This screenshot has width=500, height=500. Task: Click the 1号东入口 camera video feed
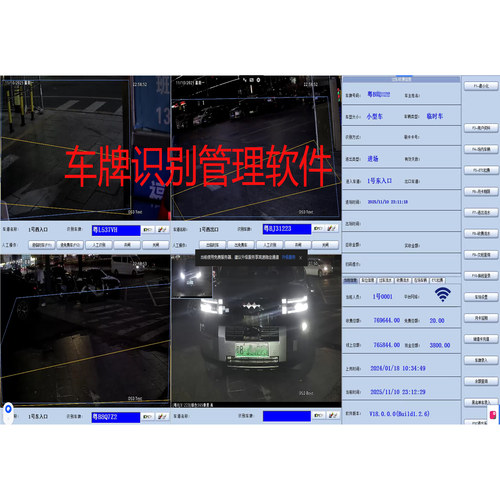point(85,330)
